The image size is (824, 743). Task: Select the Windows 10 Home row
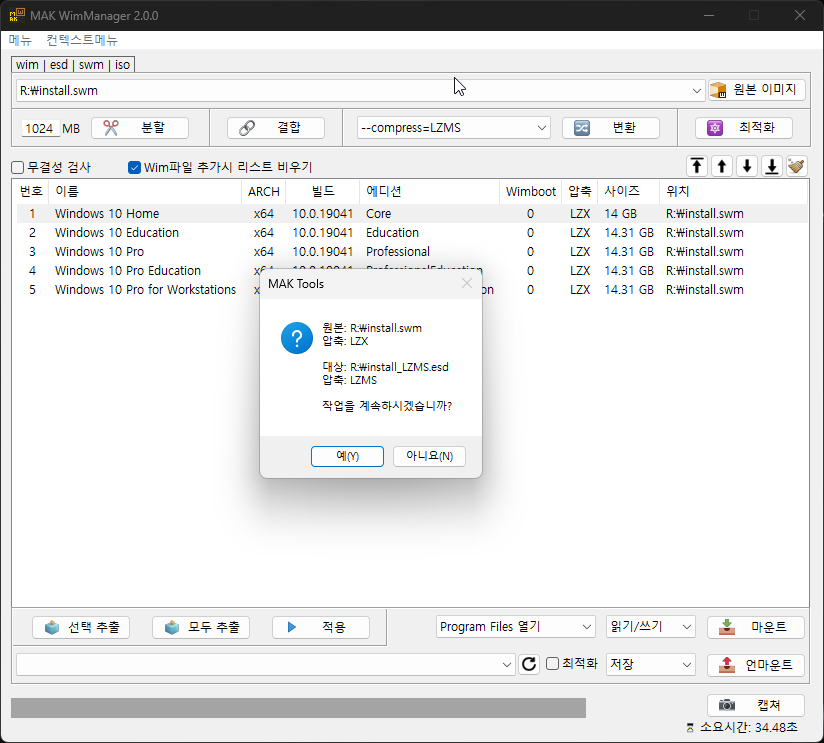point(412,214)
